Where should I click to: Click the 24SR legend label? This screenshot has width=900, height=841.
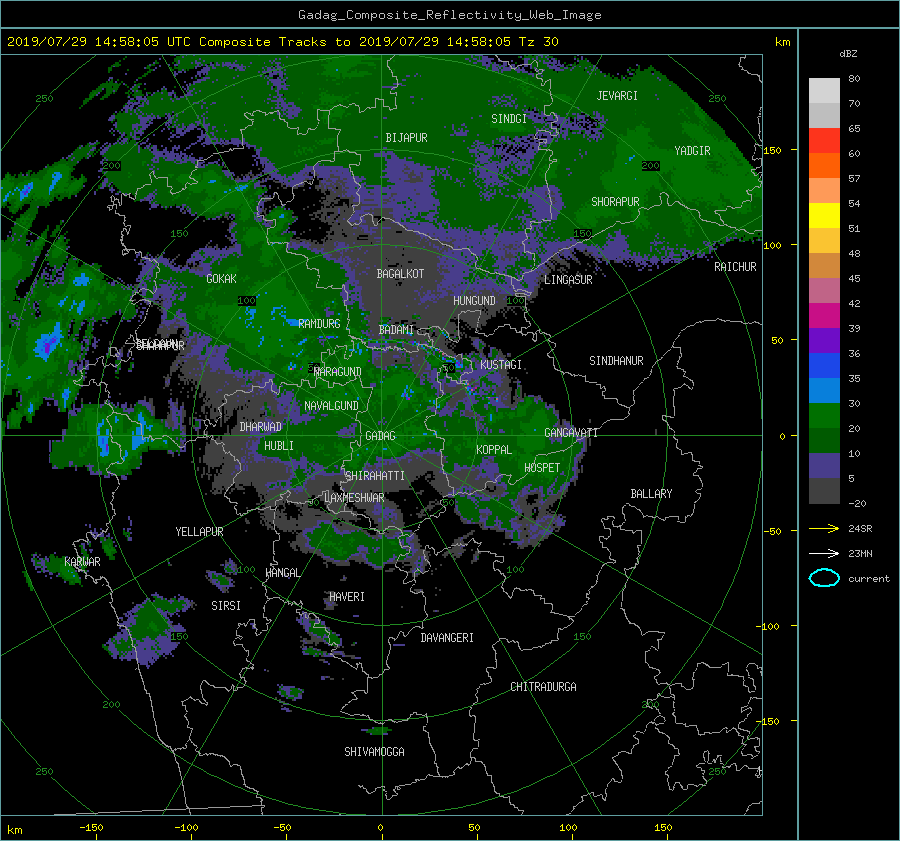point(860,528)
